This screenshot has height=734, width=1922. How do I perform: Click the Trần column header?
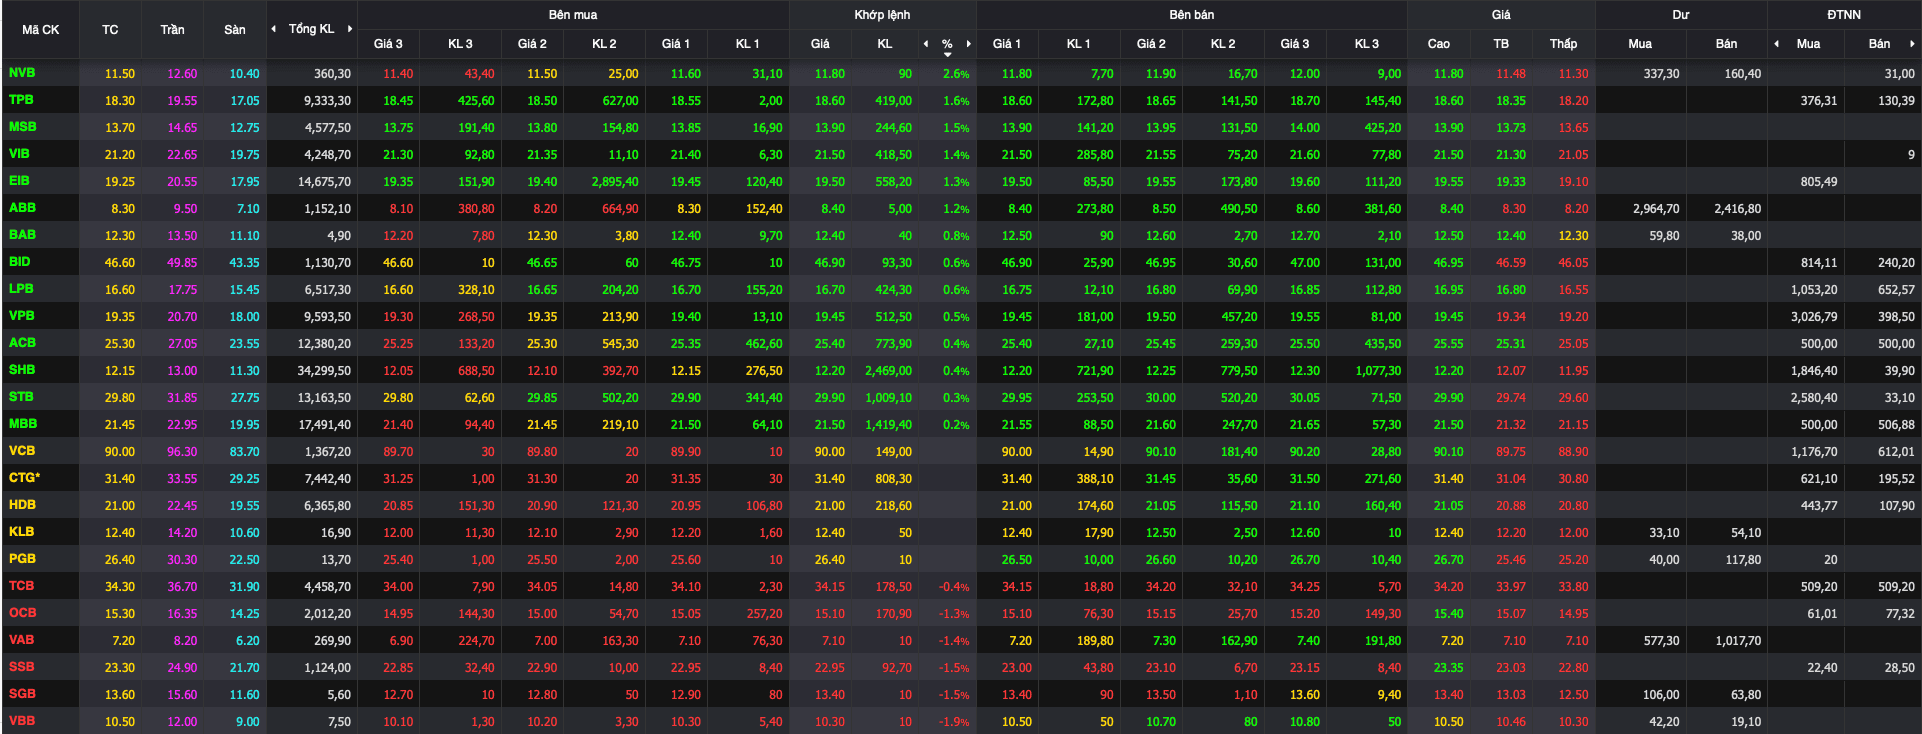pos(172,30)
